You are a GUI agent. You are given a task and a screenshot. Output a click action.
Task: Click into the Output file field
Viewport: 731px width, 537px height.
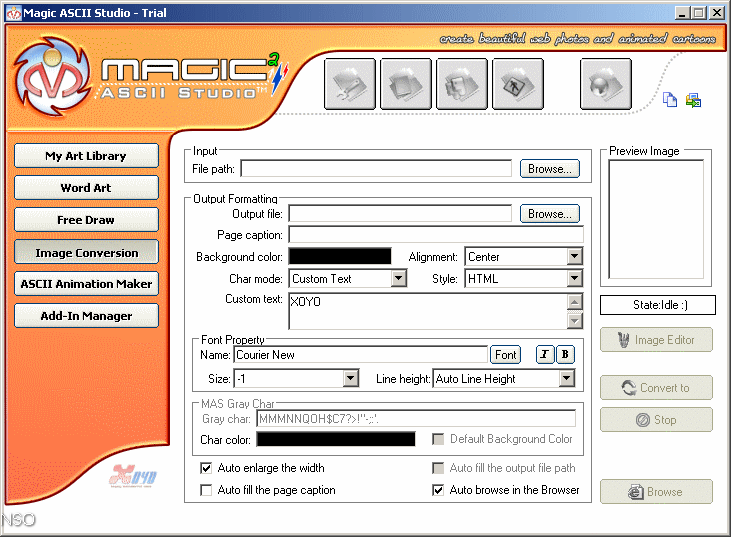coord(400,214)
